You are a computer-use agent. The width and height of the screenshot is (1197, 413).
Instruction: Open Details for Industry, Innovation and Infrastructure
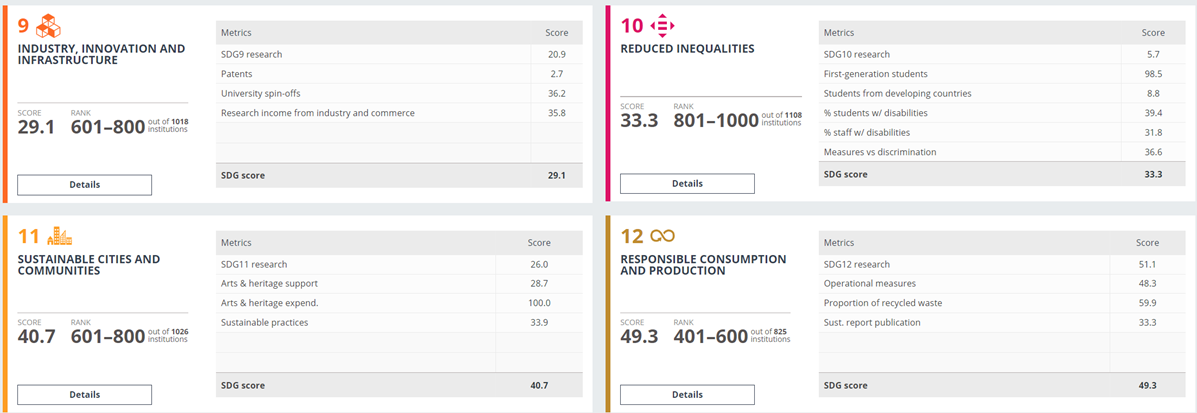(84, 185)
